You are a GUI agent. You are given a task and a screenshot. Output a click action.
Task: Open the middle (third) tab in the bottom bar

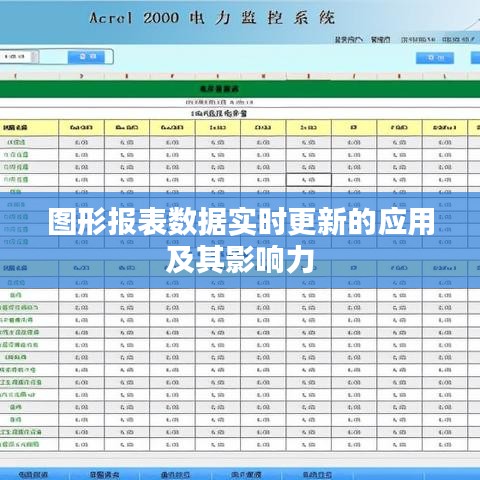pos(175,474)
